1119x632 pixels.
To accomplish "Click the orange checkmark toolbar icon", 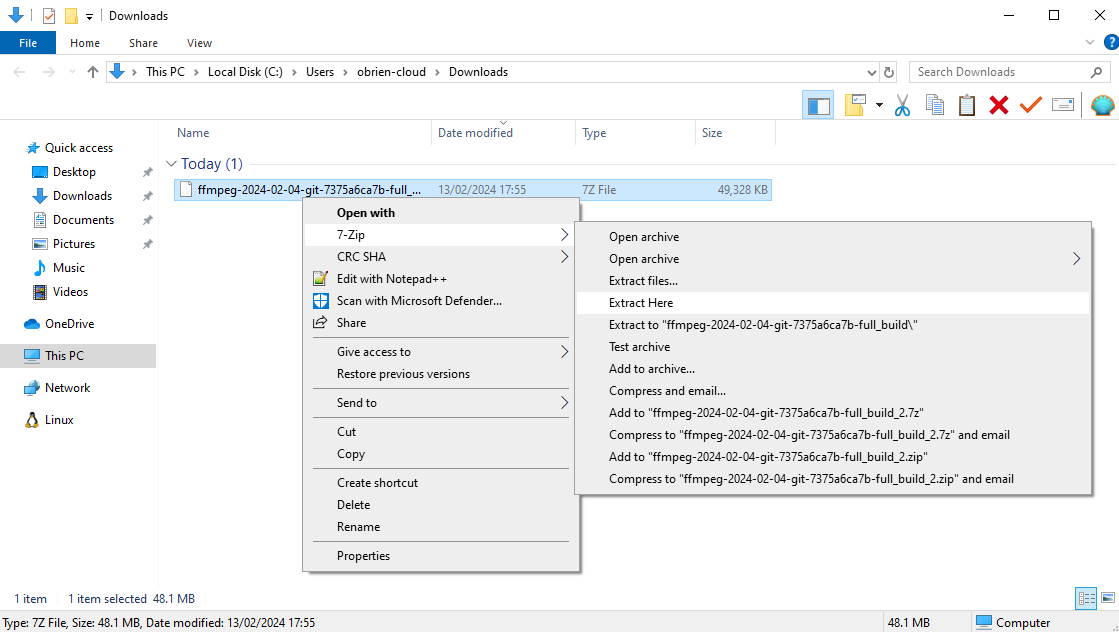I will click(x=1030, y=105).
